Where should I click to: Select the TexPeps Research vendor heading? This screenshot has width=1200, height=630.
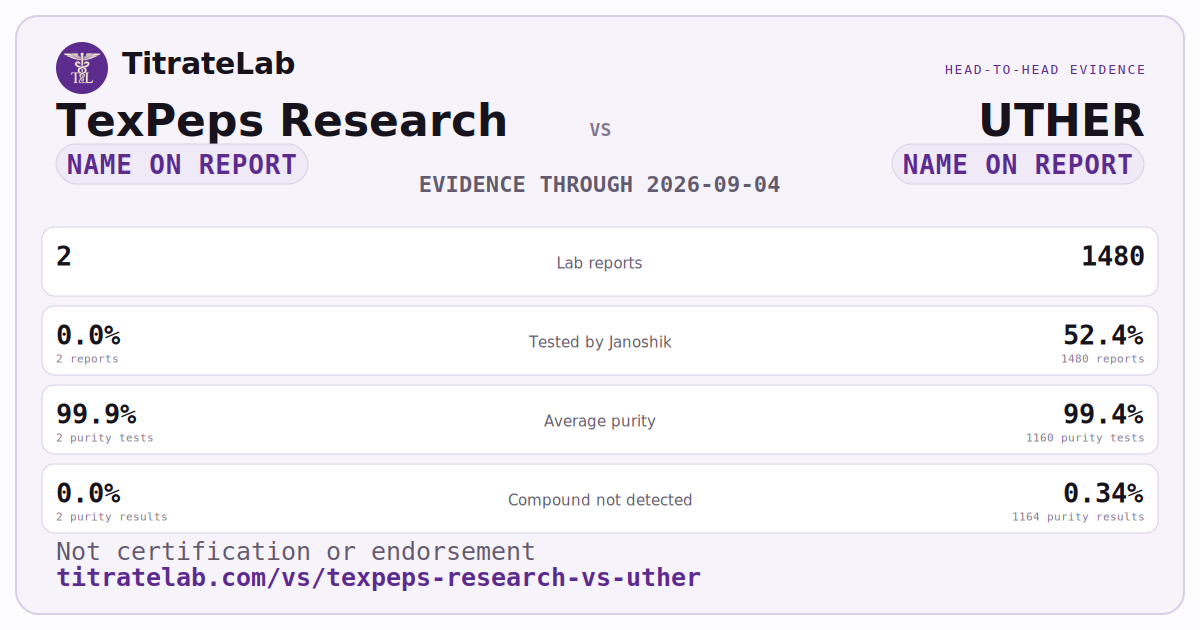click(x=282, y=120)
